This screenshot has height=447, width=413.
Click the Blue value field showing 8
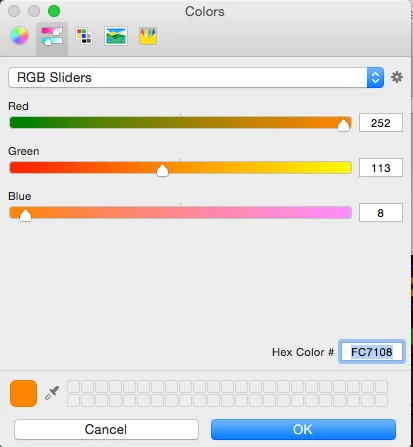tap(381, 213)
